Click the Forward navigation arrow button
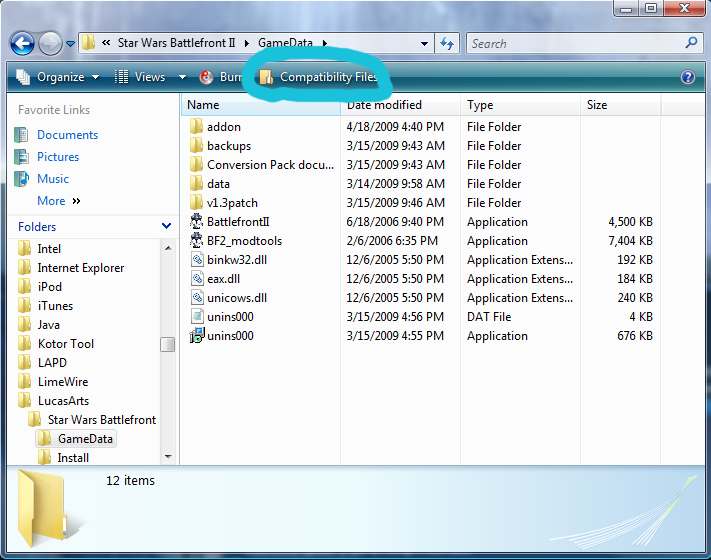Image resolution: width=711 pixels, height=560 pixels. point(50,44)
